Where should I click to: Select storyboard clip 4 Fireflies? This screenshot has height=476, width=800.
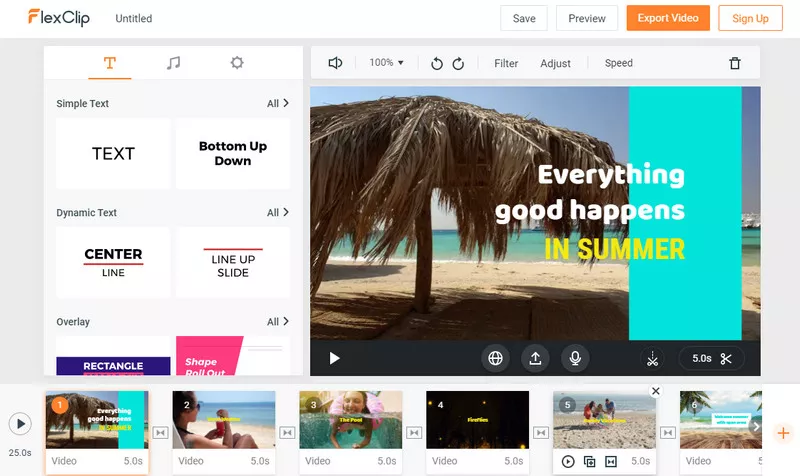pos(478,420)
